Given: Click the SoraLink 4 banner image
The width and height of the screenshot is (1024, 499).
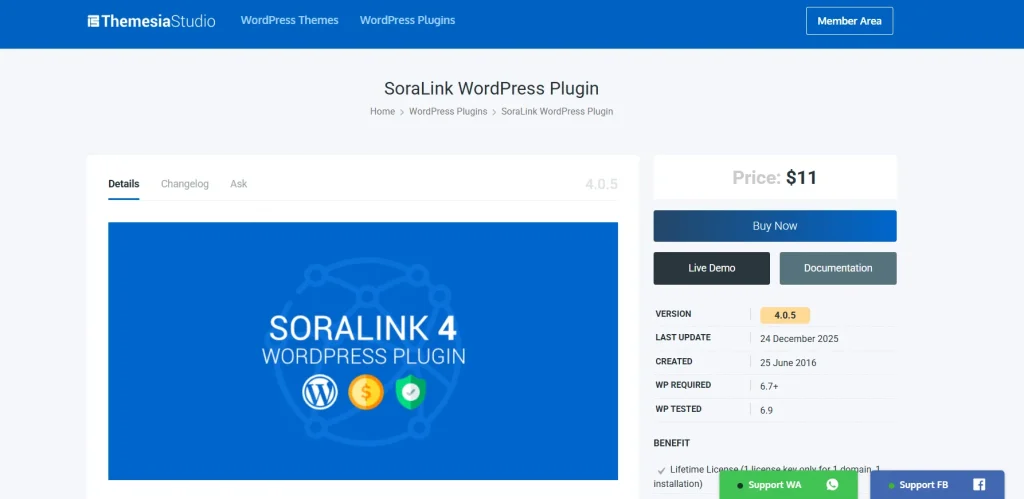Looking at the screenshot, I should point(363,351).
